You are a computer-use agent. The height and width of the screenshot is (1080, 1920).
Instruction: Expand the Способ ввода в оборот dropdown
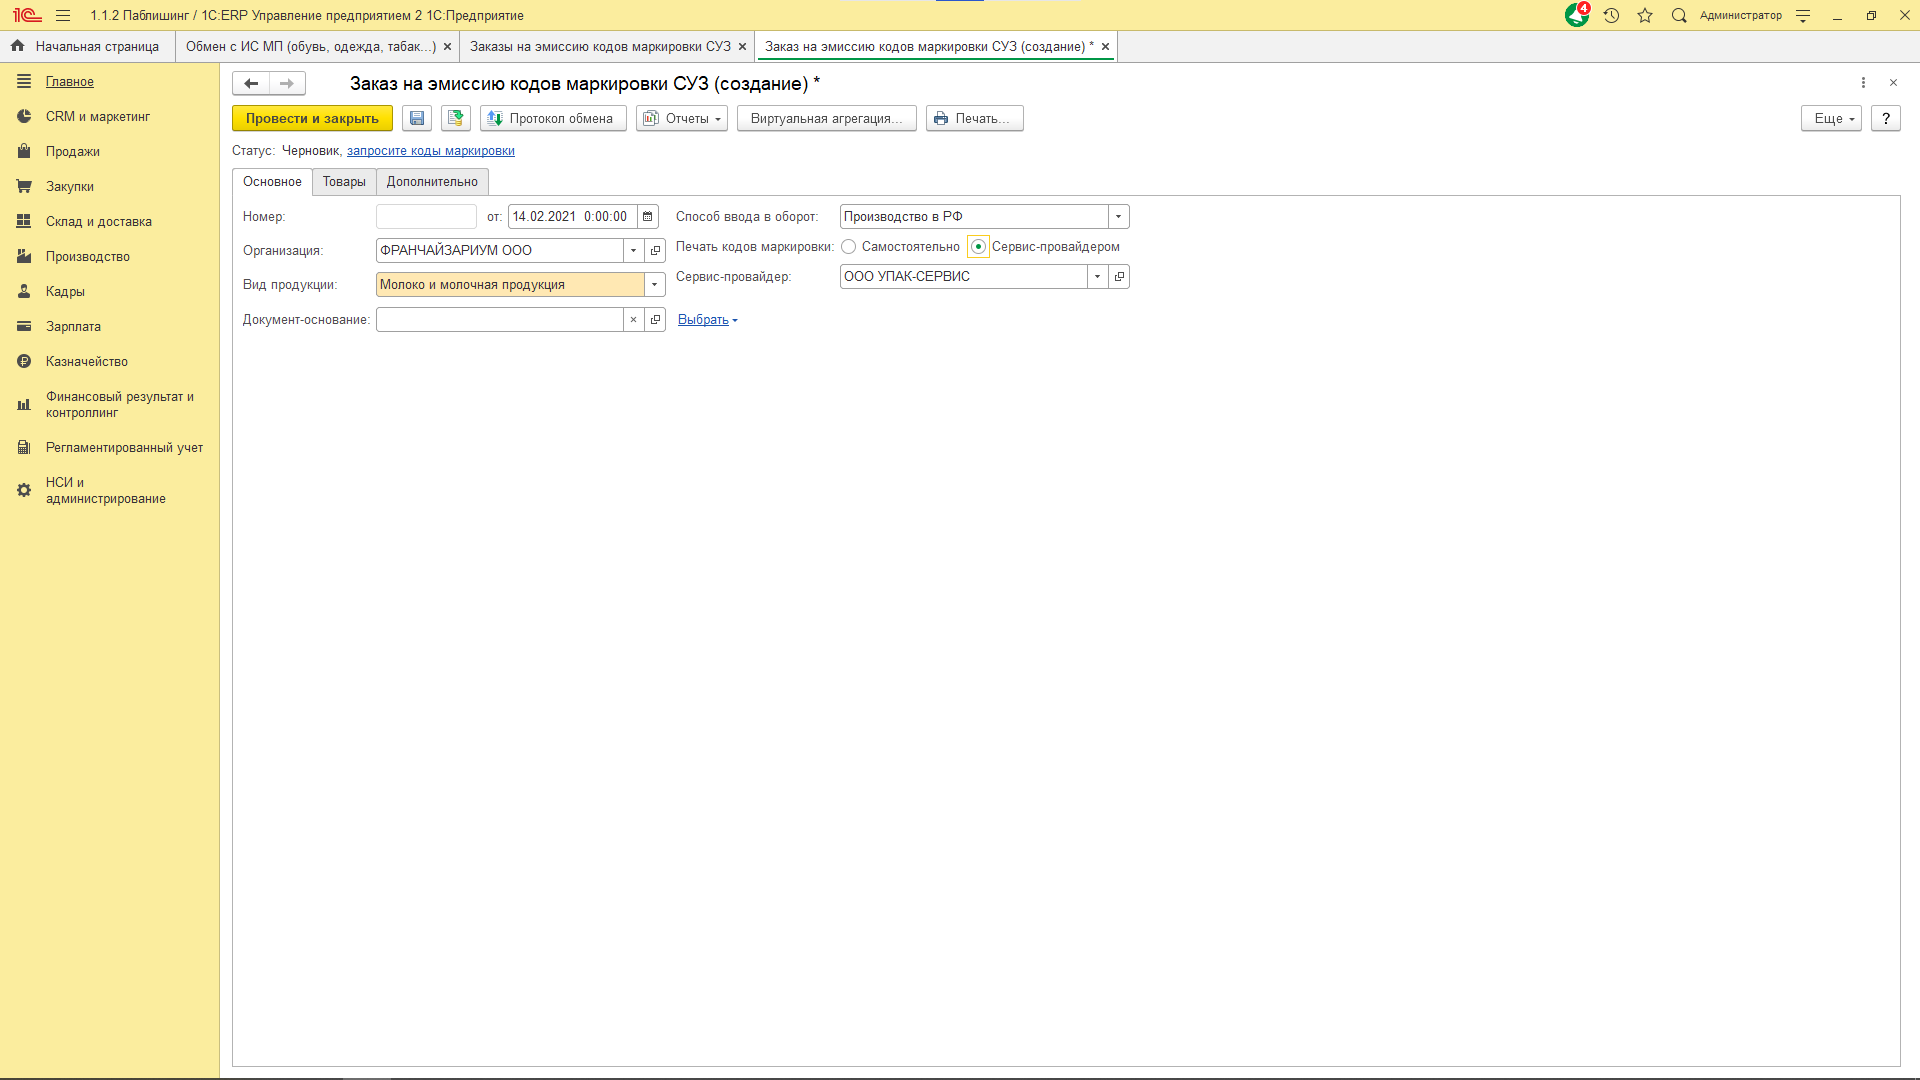pos(1118,217)
